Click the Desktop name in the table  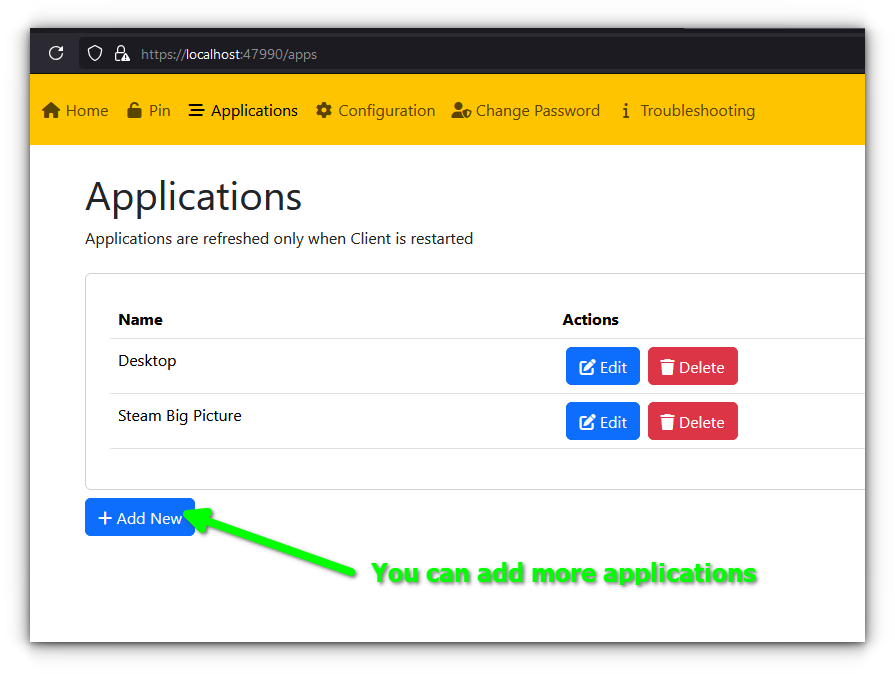(147, 361)
